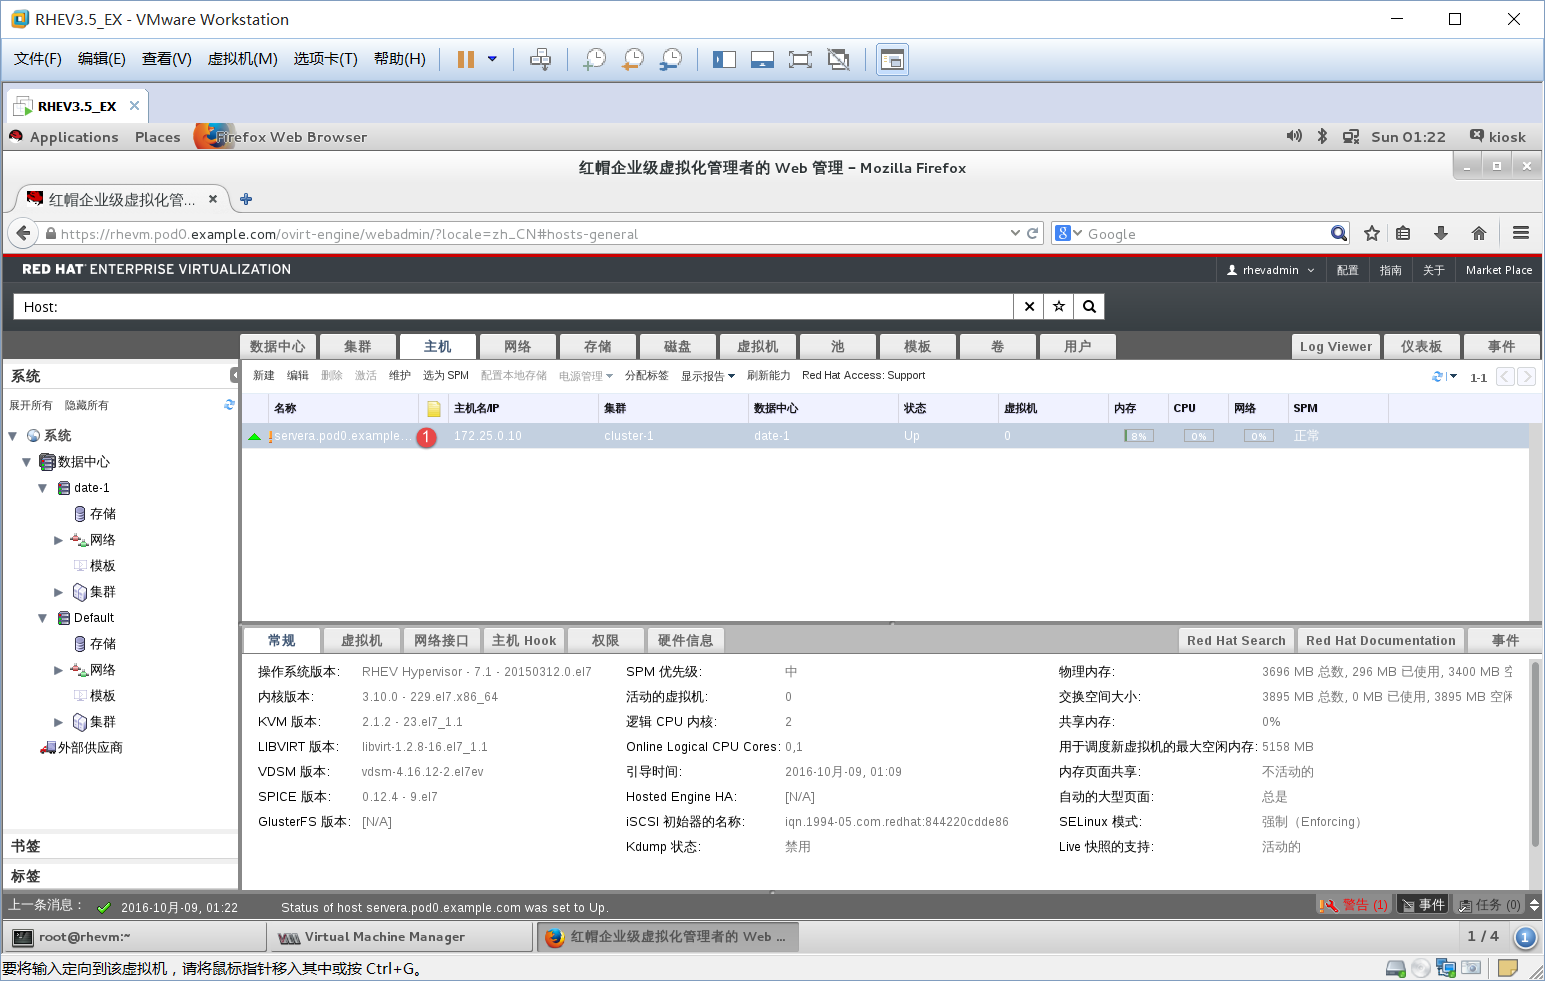
Task: Open the 硬件信息 sub-tab
Action: [685, 640]
